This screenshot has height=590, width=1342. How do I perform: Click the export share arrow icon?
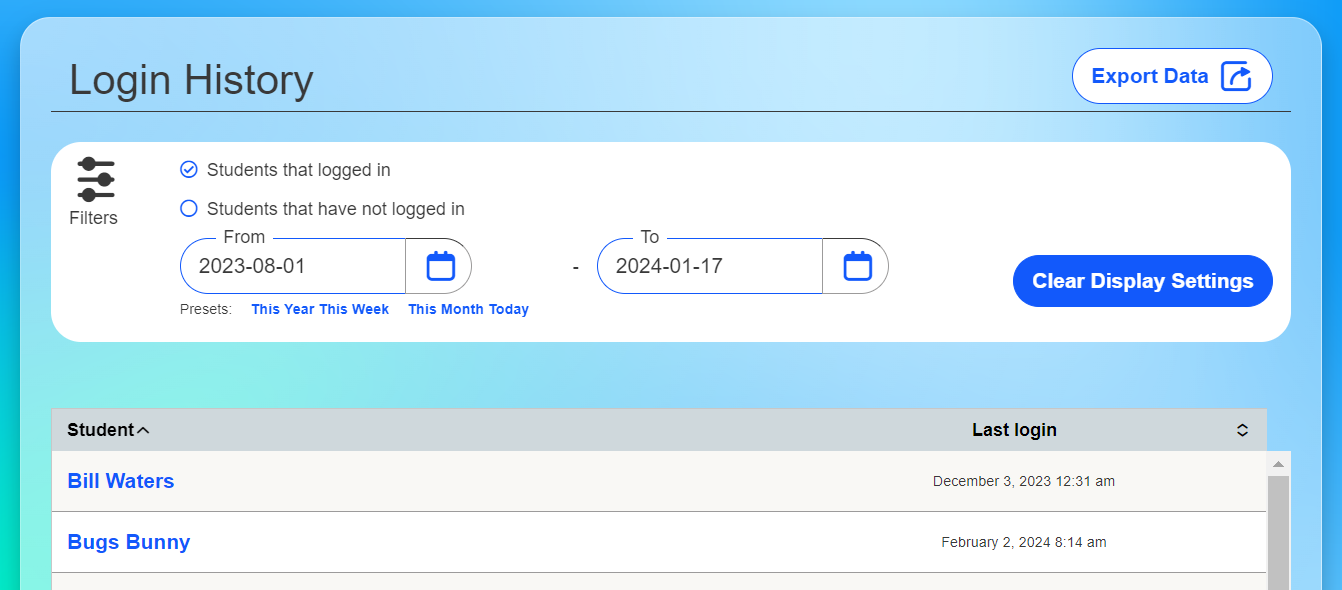tap(1237, 76)
